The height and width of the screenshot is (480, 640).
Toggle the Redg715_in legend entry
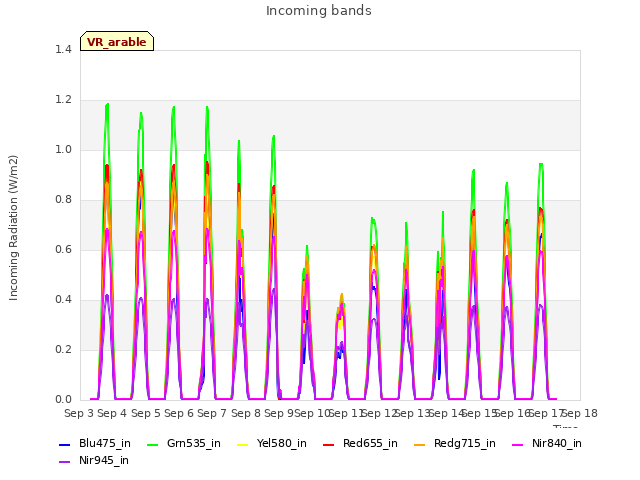455,443
